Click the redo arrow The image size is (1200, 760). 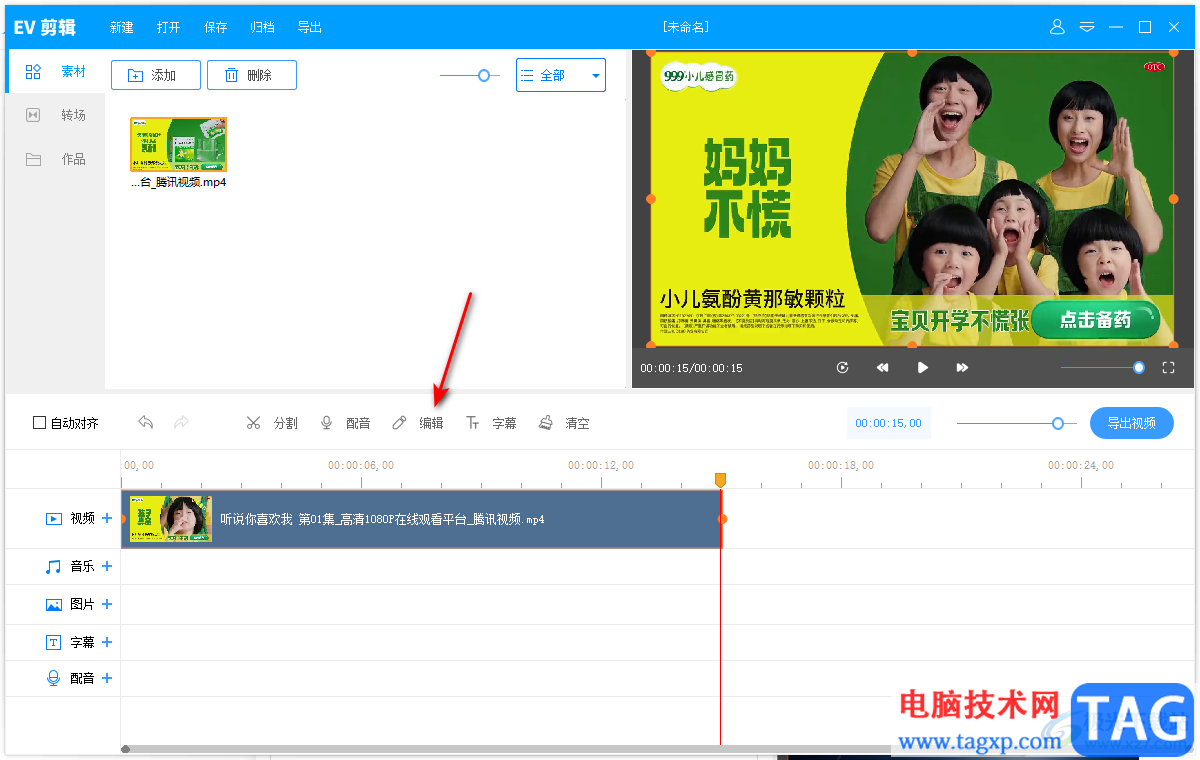tap(182, 423)
